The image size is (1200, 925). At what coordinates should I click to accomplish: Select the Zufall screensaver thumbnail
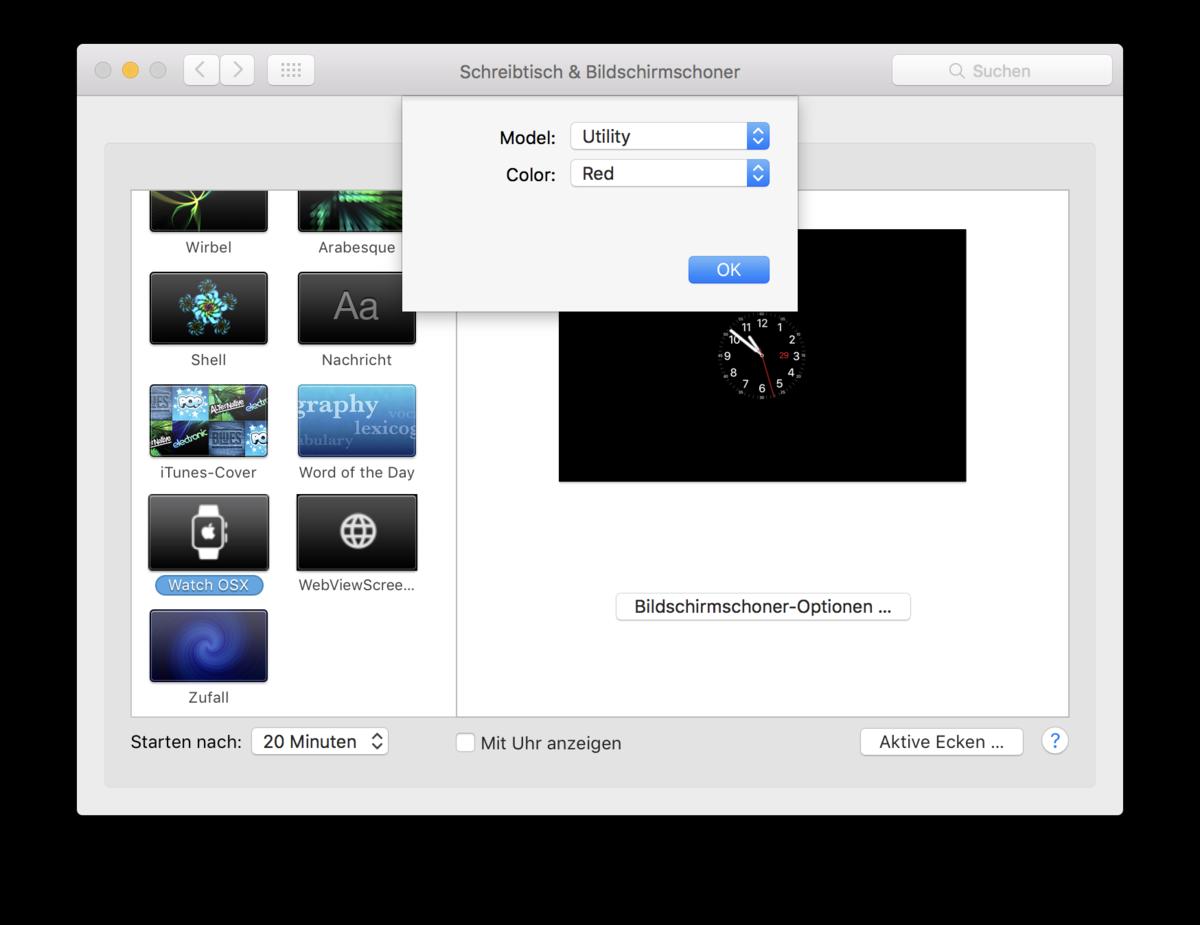click(208, 646)
